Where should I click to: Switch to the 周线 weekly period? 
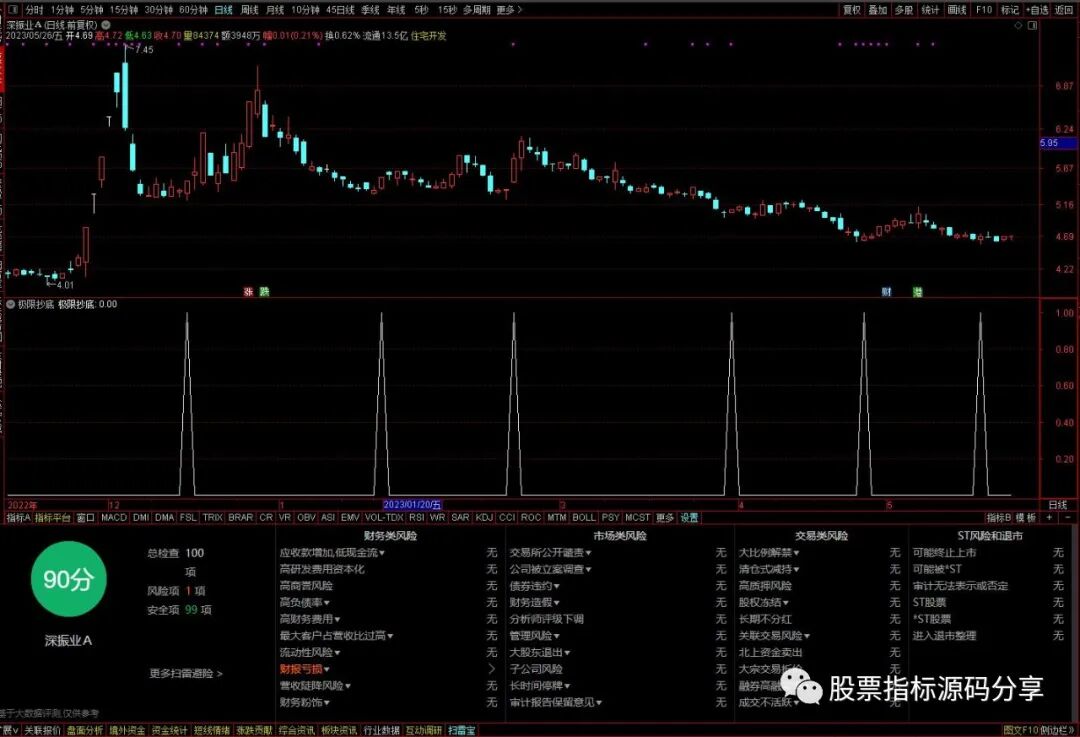tap(249, 10)
